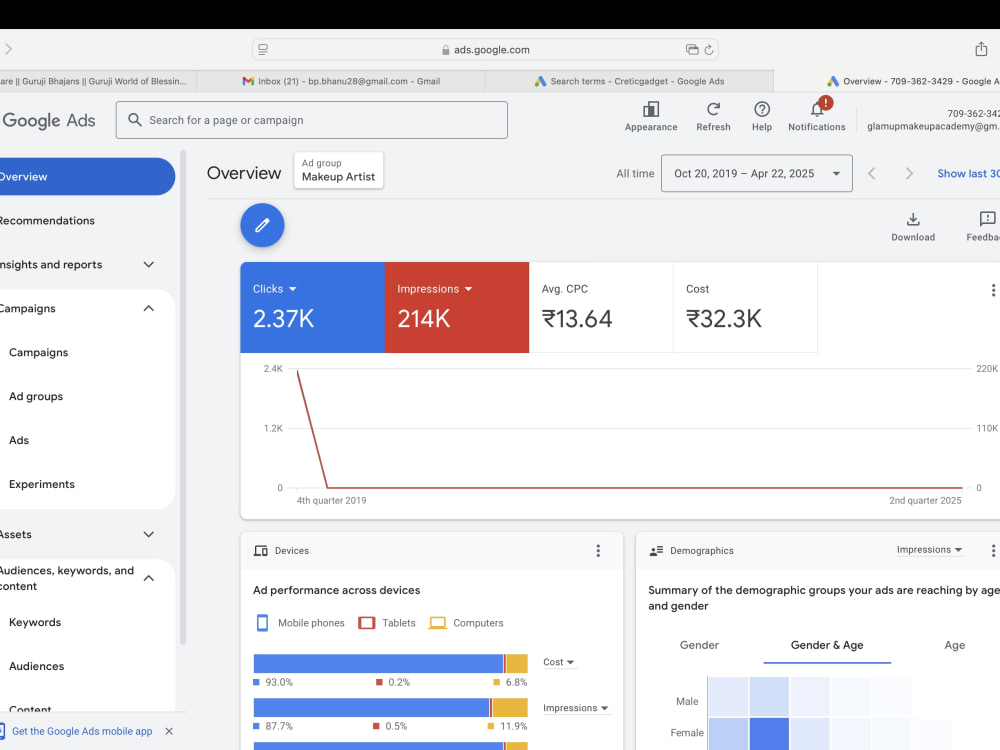The width and height of the screenshot is (1000, 750).
Task: Select Overview in the sidebar
Action: [87, 177]
